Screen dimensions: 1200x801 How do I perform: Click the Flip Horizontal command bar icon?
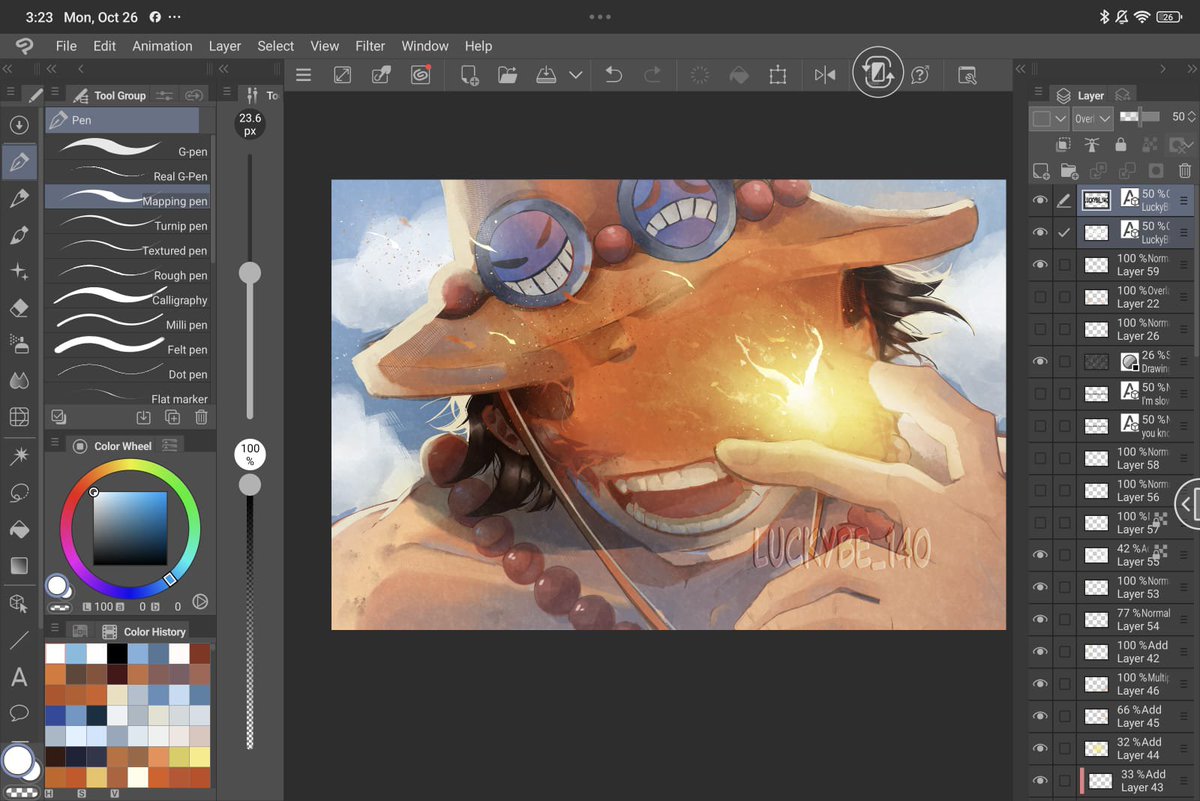click(x=825, y=75)
